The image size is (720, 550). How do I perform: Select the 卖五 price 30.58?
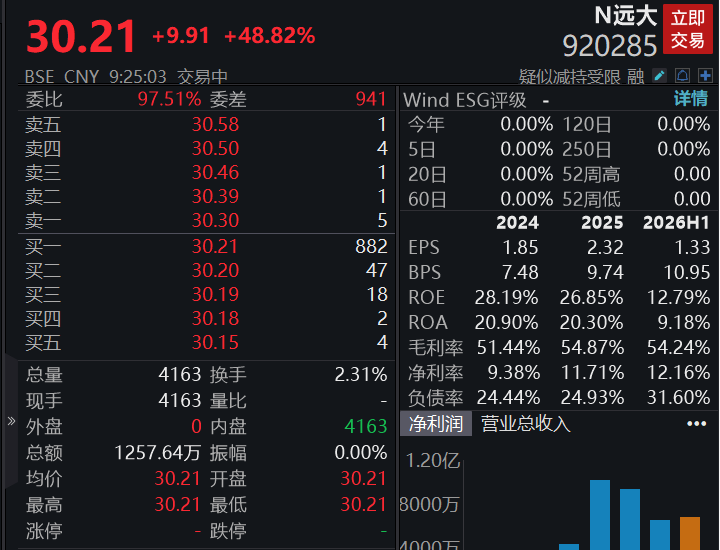215,124
